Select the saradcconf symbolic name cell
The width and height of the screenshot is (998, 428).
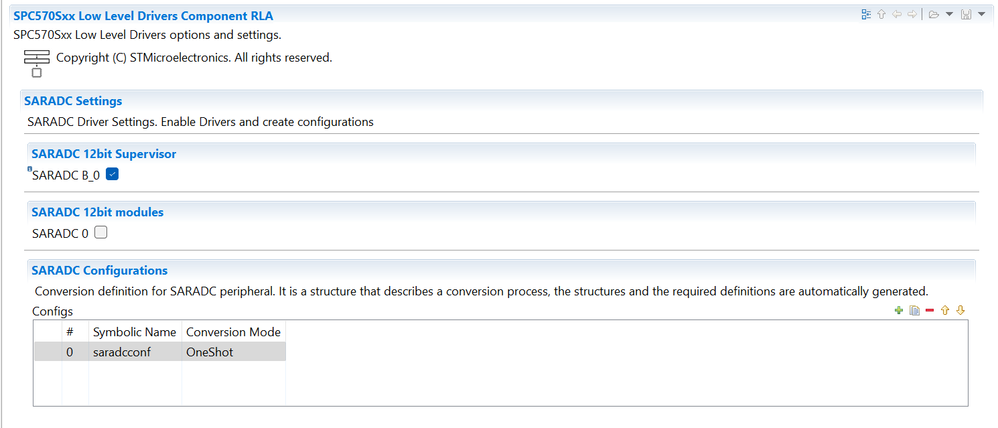(135, 352)
